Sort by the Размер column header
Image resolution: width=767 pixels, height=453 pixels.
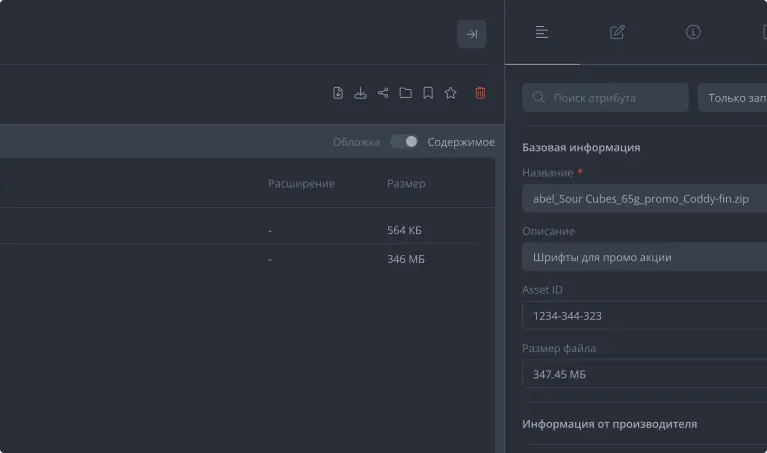tap(406, 183)
